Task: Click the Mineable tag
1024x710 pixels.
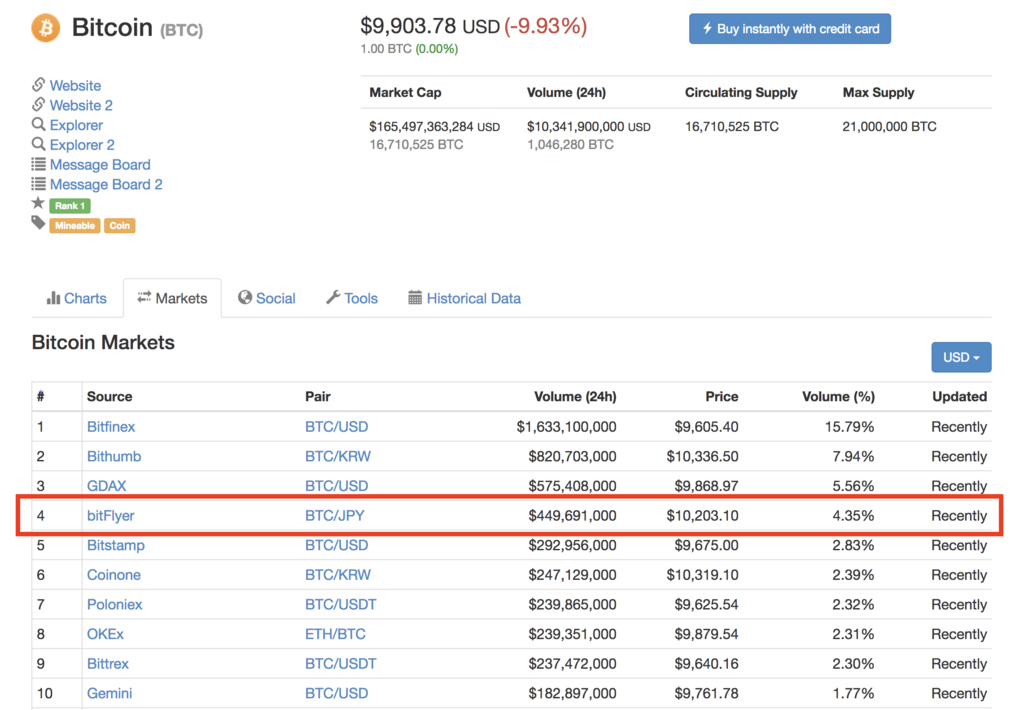Action: pos(74,225)
